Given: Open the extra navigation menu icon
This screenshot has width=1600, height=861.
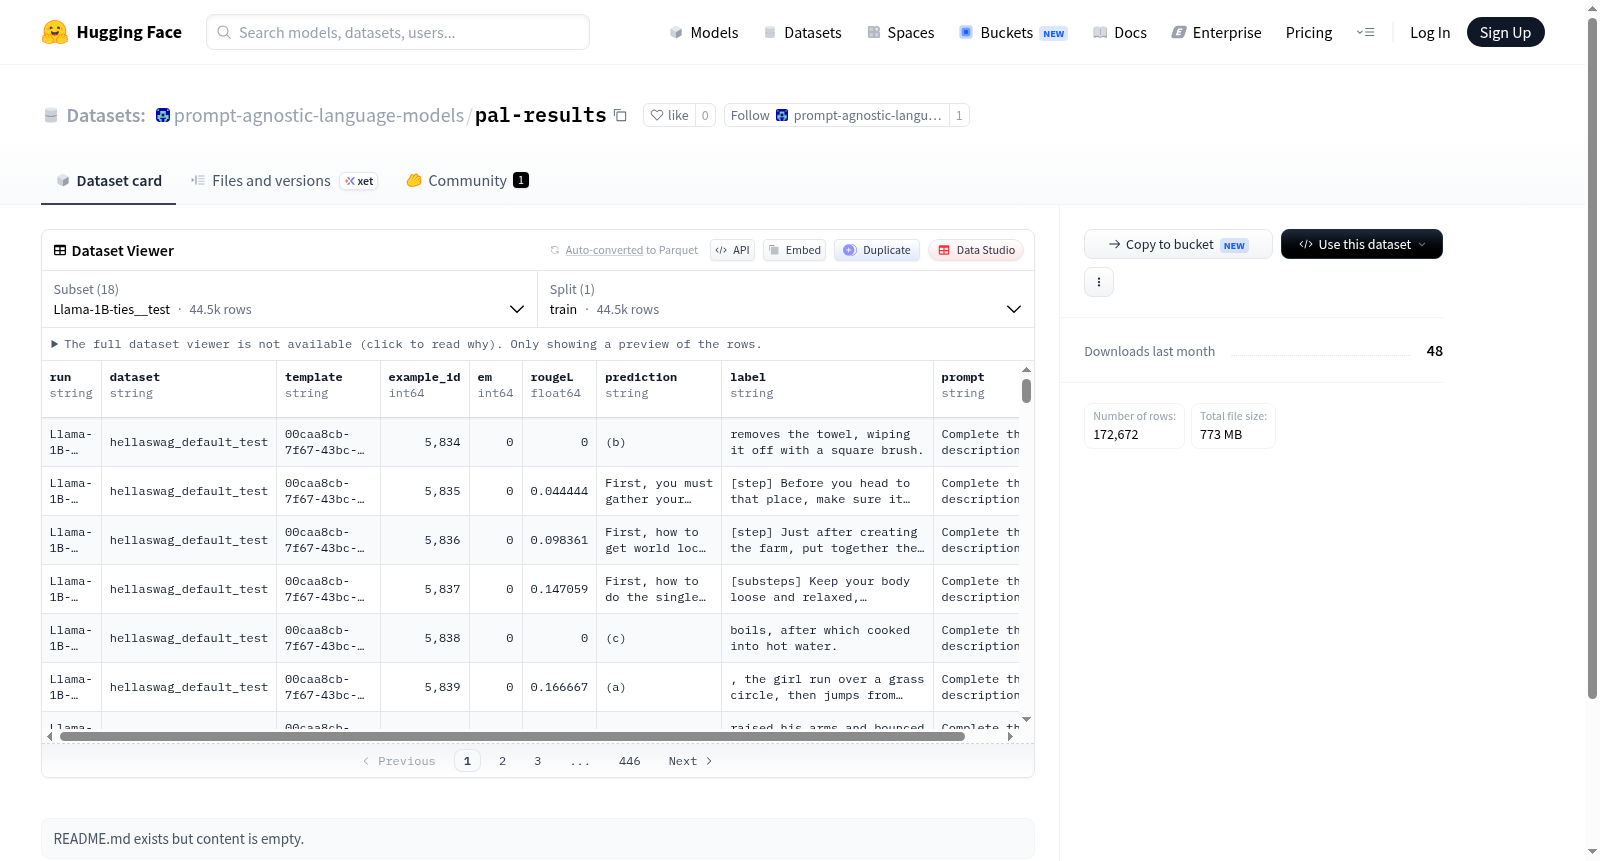Looking at the screenshot, I should coord(1365,32).
